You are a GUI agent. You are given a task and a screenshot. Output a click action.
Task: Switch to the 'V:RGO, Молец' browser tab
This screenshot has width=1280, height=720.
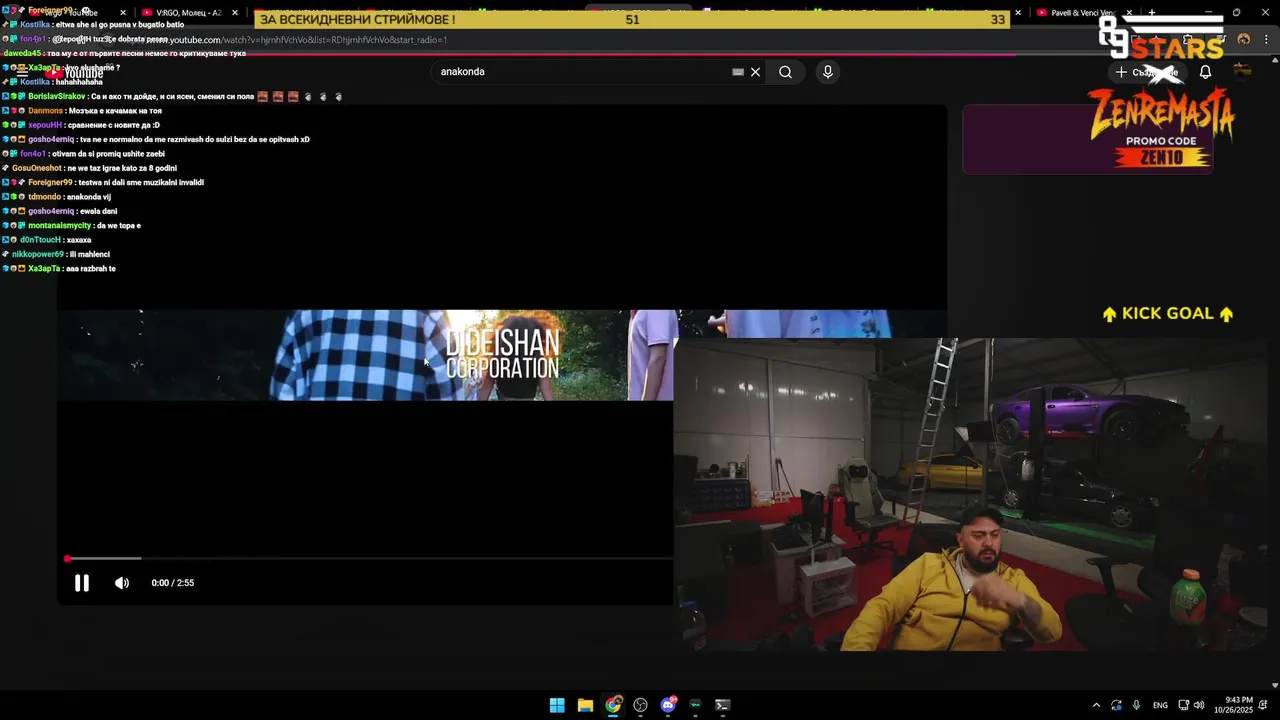pos(188,13)
